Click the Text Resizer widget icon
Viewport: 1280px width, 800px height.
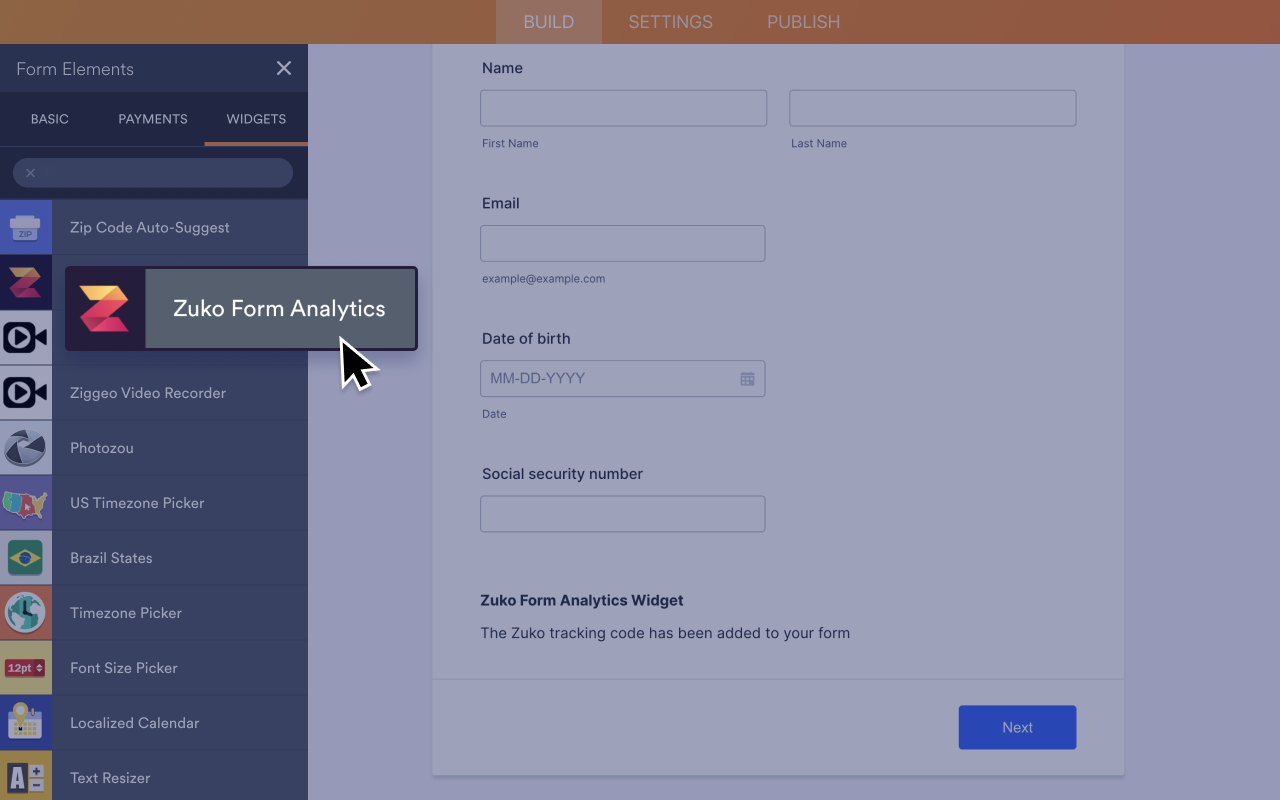point(25,777)
